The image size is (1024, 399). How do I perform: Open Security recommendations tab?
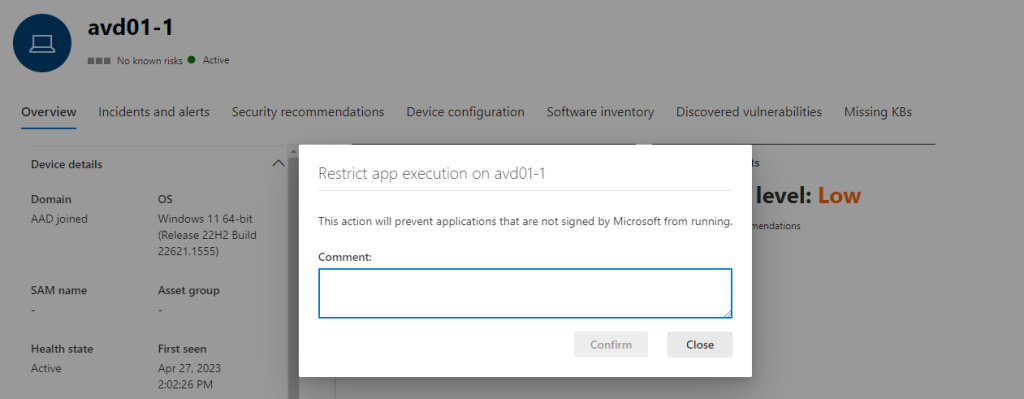(308, 112)
